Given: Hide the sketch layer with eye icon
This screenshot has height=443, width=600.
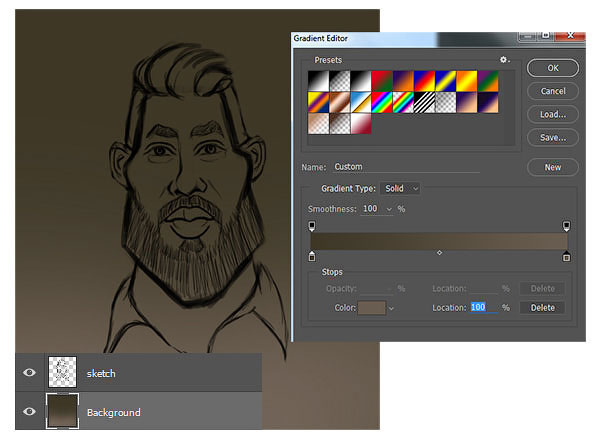Looking at the screenshot, I should [29, 372].
